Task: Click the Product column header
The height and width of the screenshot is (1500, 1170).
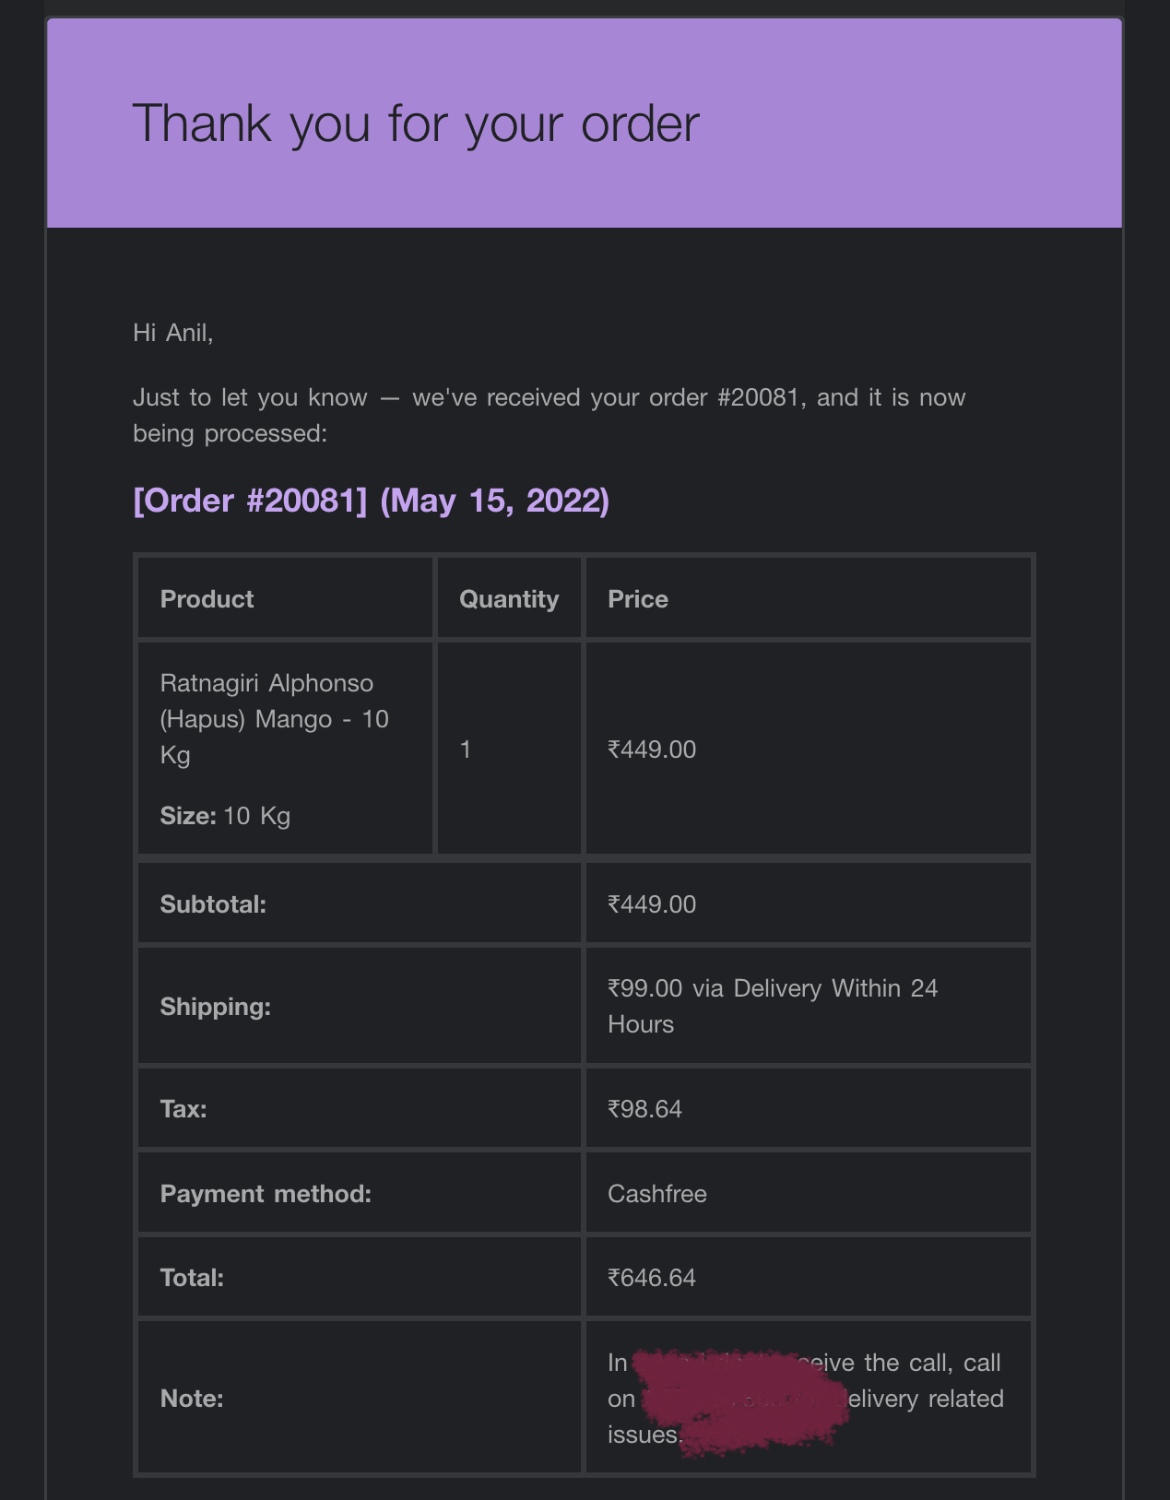Action: point(207,599)
